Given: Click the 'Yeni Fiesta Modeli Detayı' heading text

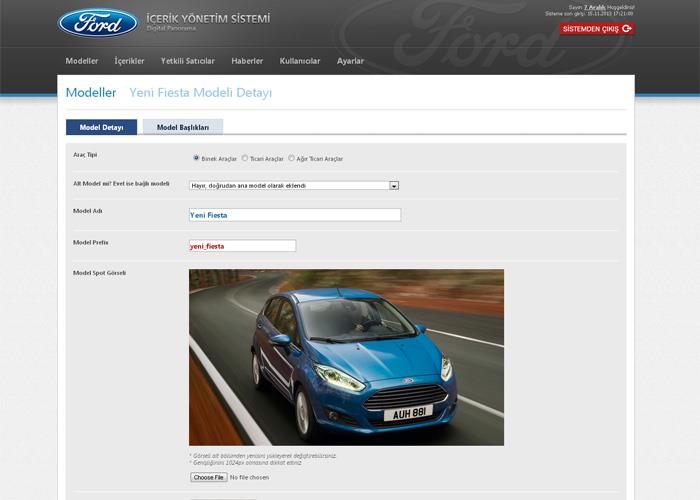Looking at the screenshot, I should point(200,92).
